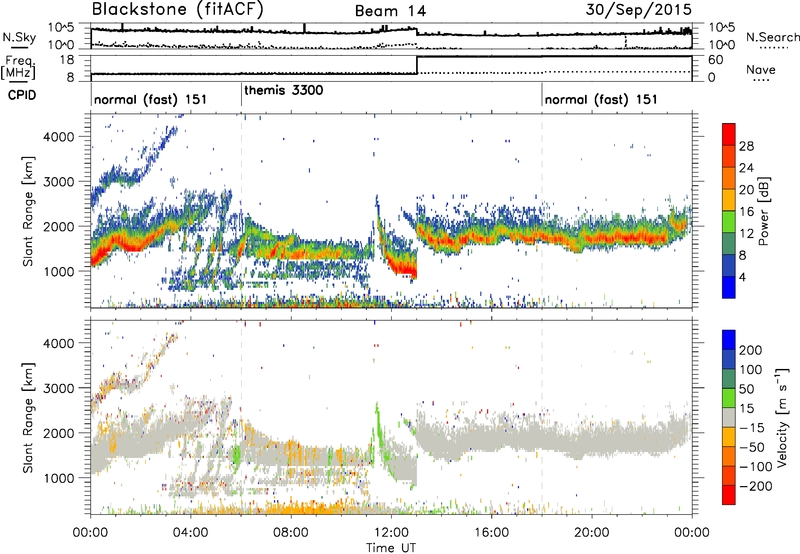
Task: Click the '04:00' time axis tick label
Action: [191, 533]
